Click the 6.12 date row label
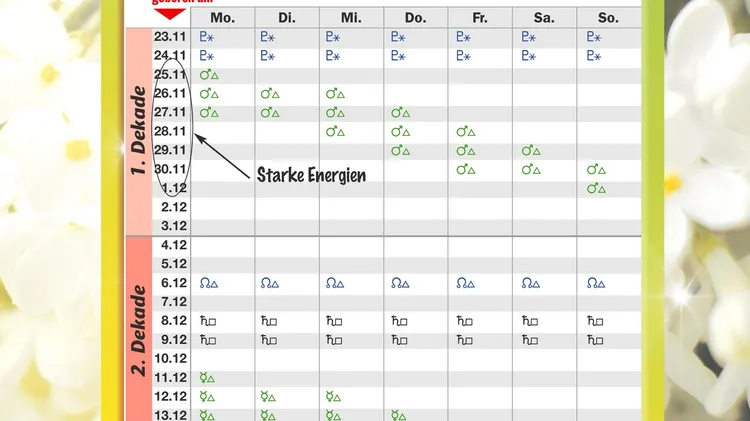Screen dimensions: 750x421 click(x=174, y=283)
